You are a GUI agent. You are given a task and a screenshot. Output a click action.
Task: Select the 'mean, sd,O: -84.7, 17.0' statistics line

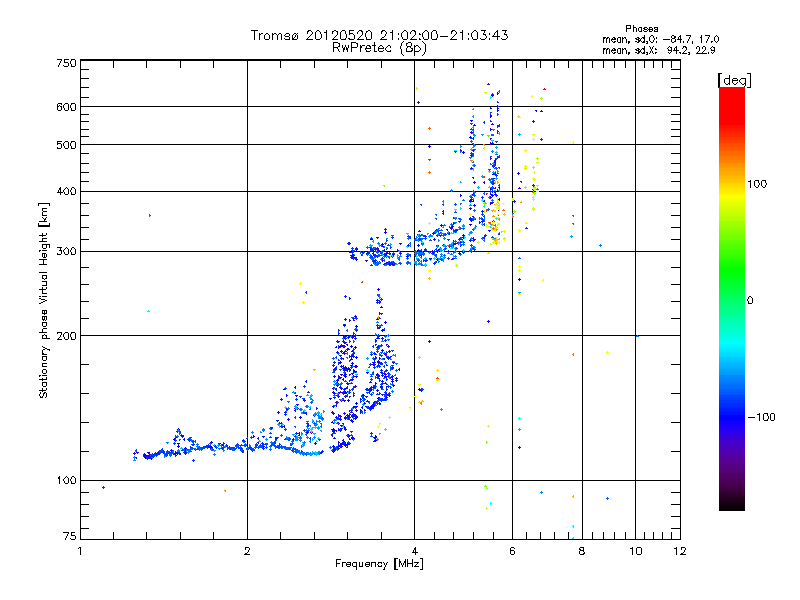(x=660, y=39)
